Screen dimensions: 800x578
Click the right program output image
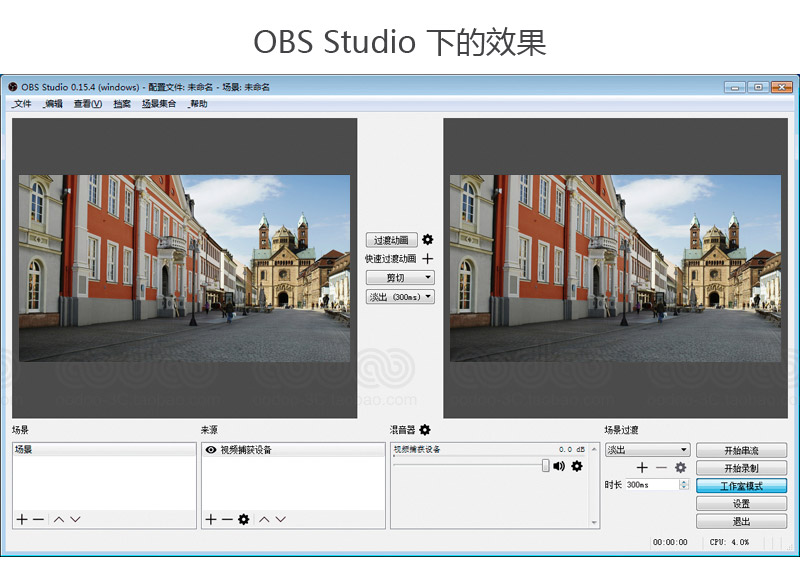615,268
